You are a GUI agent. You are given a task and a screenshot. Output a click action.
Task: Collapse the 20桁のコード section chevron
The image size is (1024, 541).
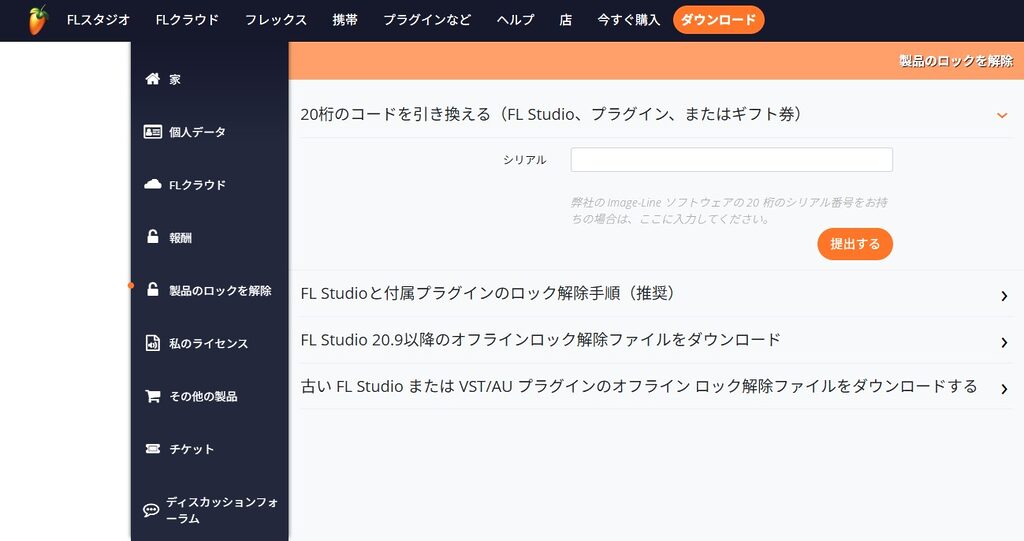point(1002,116)
